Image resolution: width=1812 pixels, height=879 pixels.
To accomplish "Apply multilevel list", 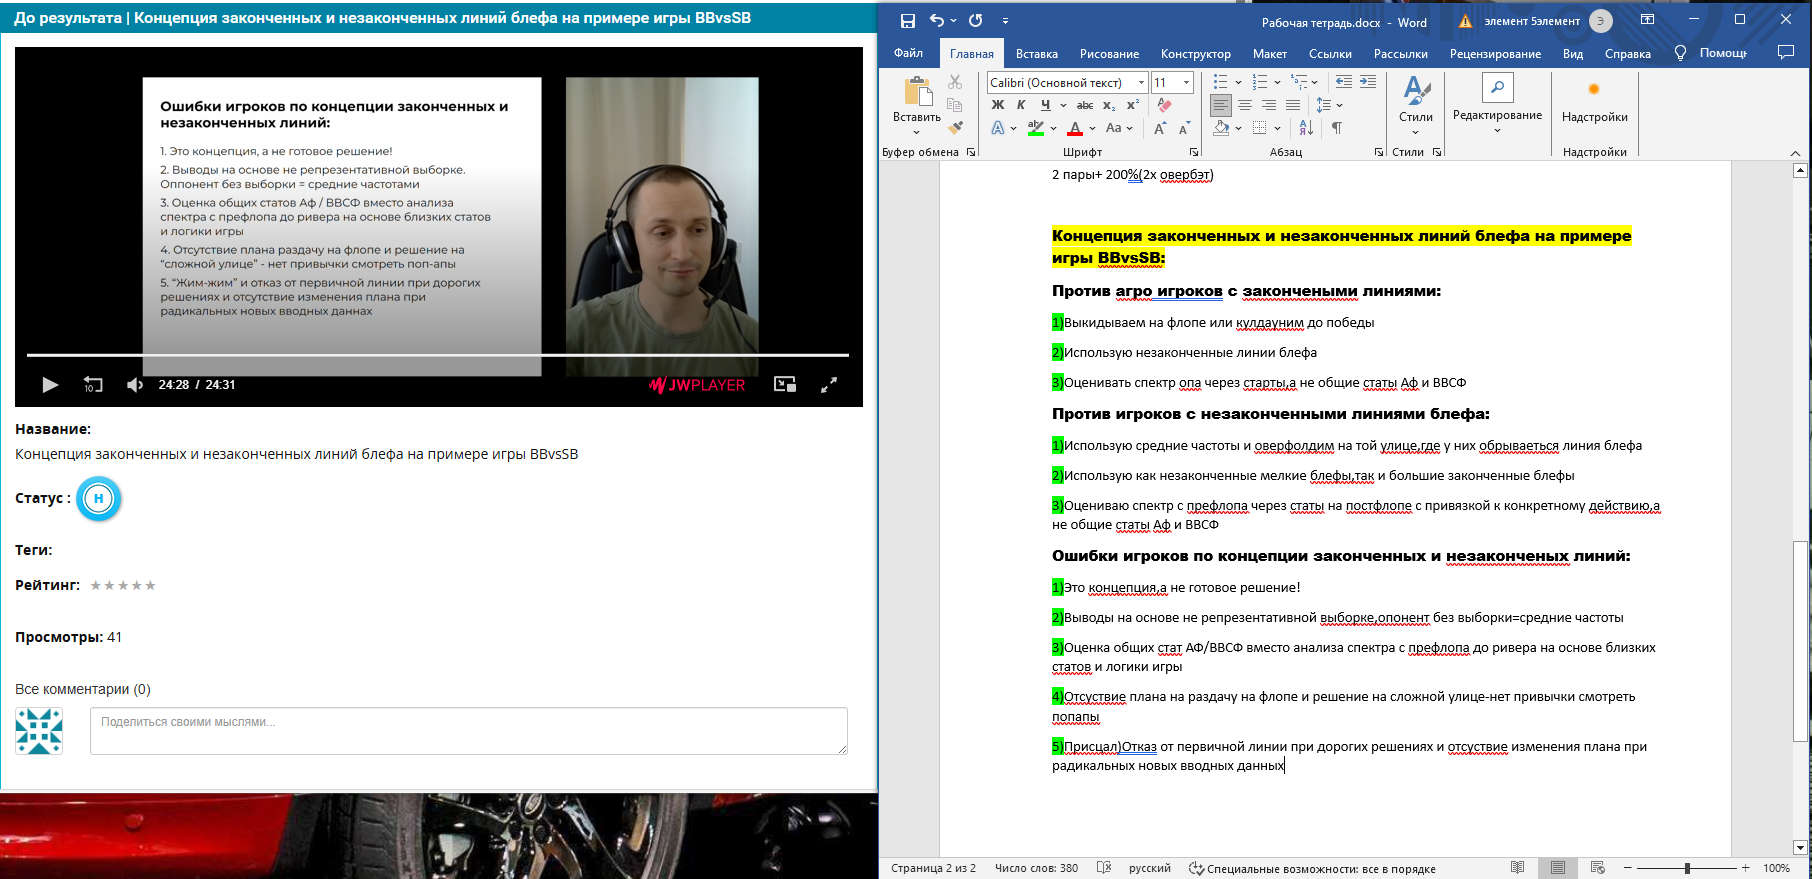I will (x=1299, y=82).
